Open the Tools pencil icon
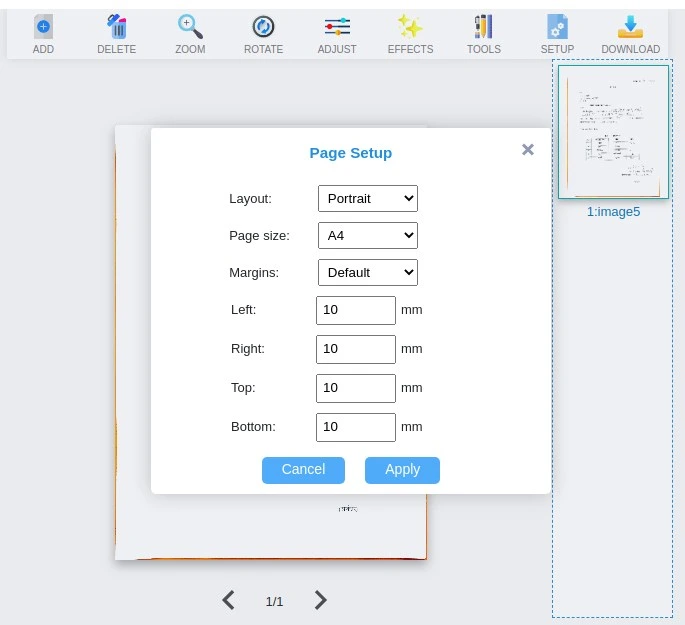This screenshot has width=685, height=625. [x=484, y=28]
